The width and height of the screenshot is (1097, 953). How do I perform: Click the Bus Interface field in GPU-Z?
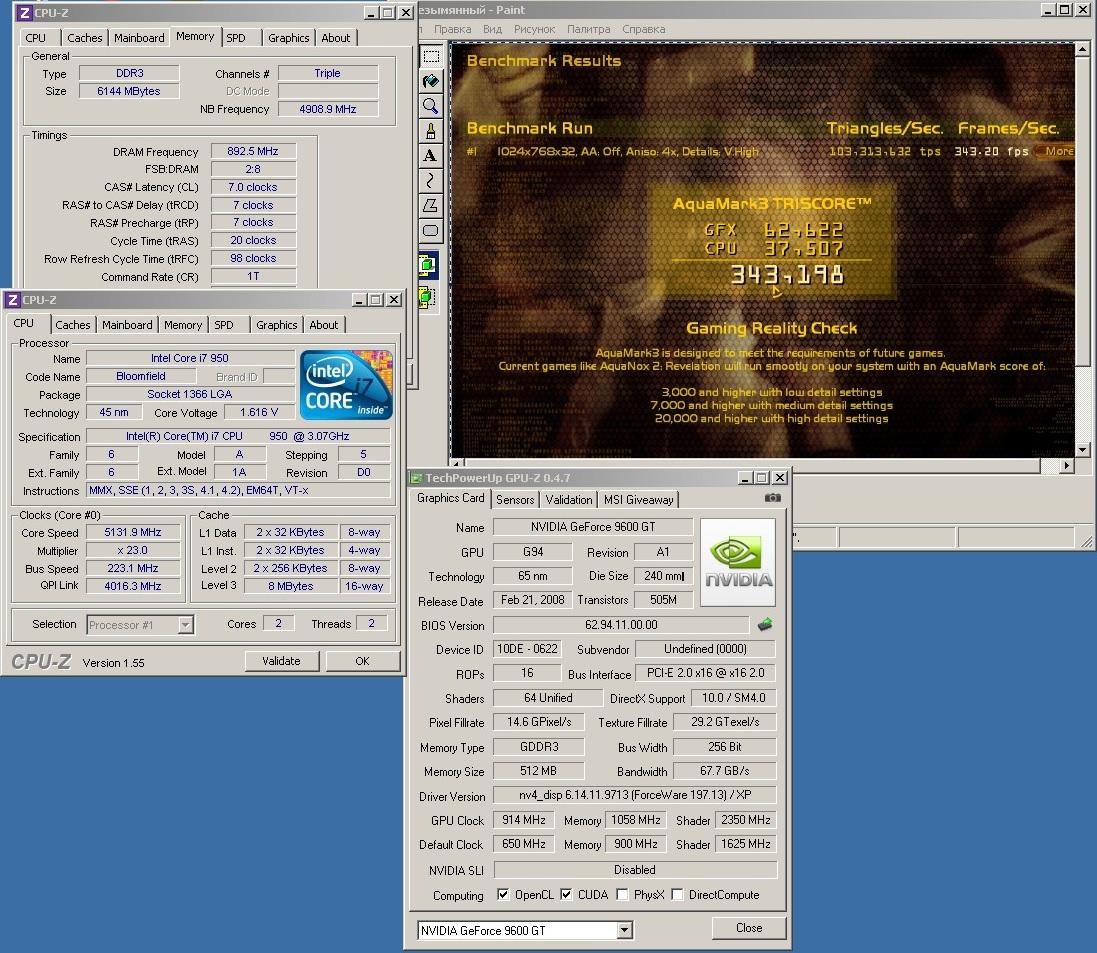(x=705, y=673)
